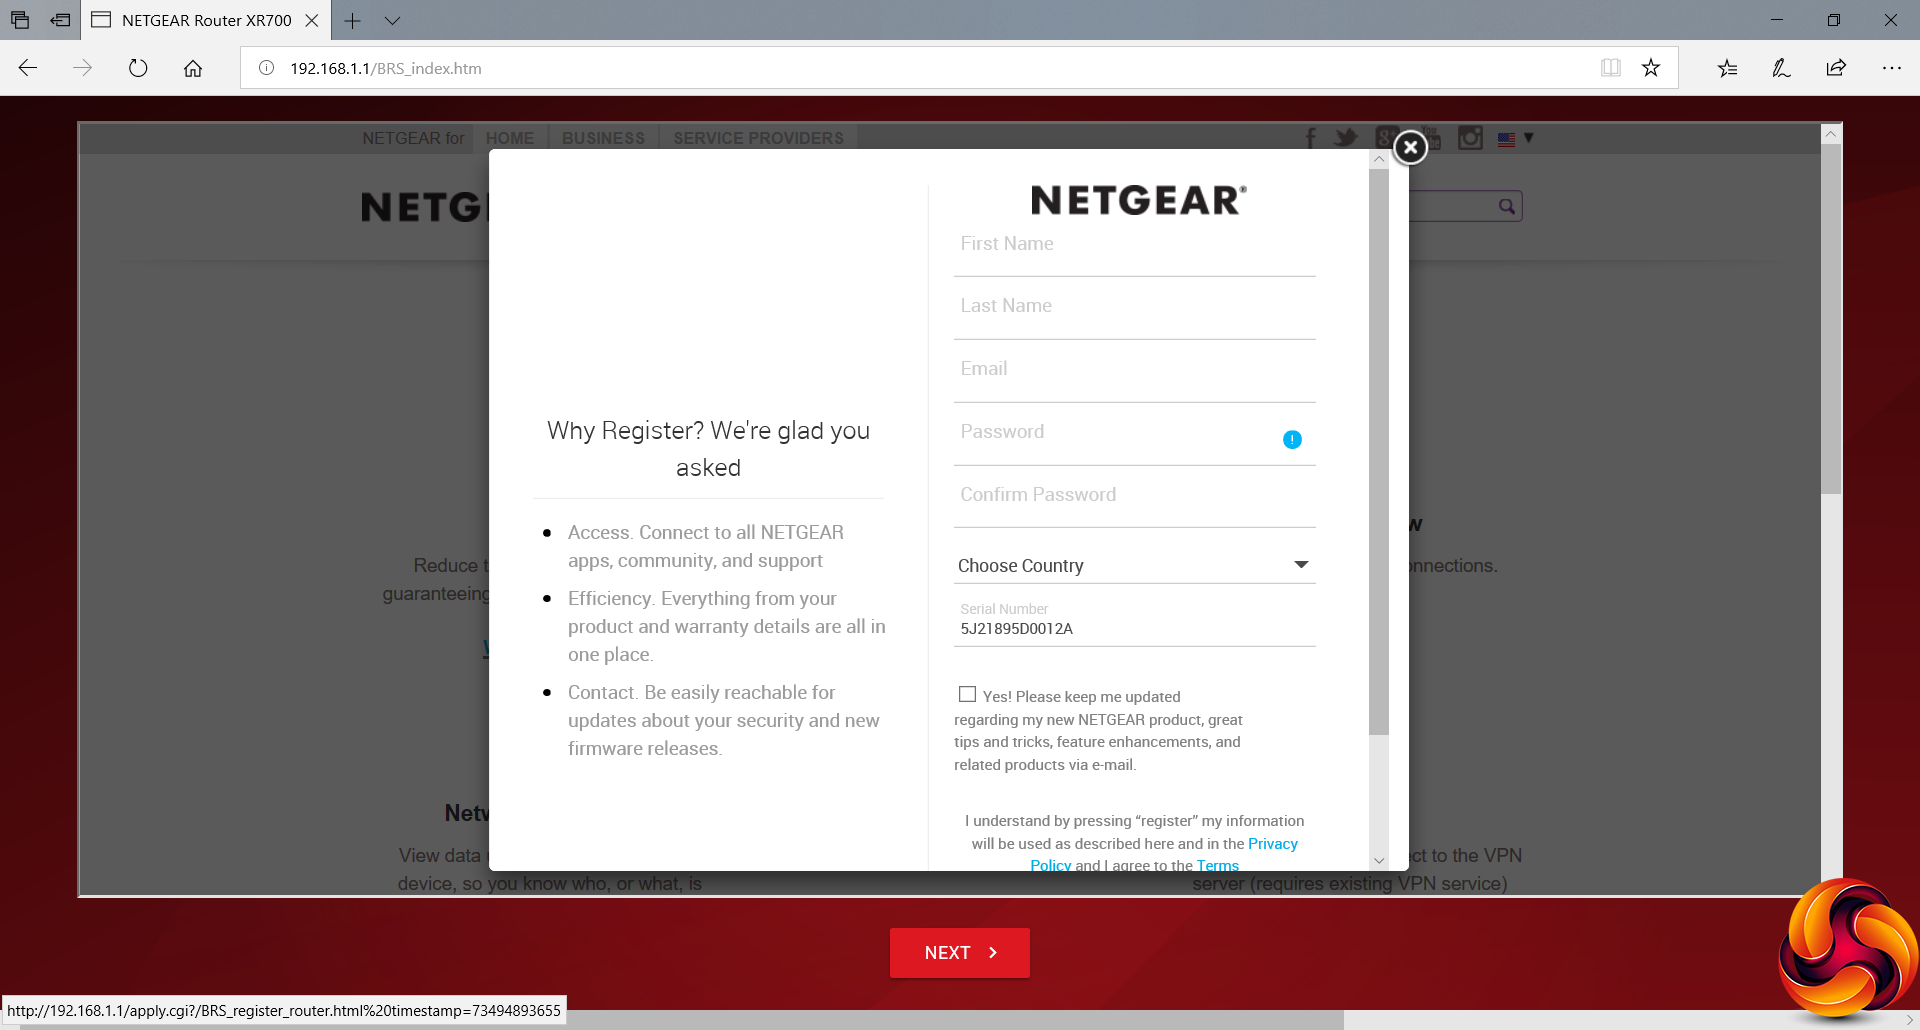Click the SERVICE PROVIDERS navigation tab
Screen dimensions: 1920x1030
click(x=758, y=138)
